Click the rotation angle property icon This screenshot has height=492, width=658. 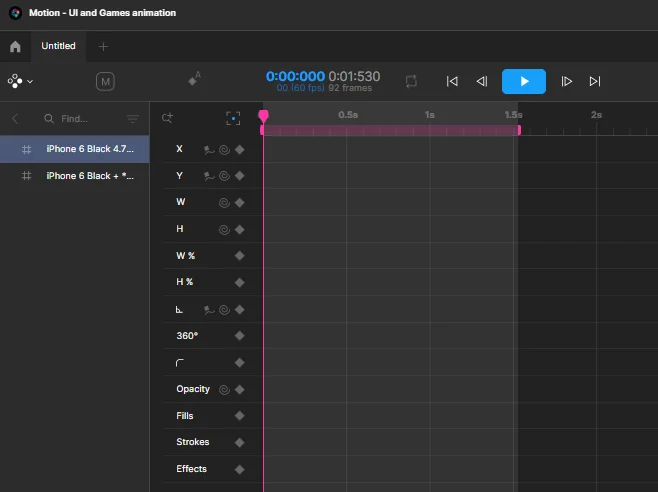pyautogui.click(x=179, y=310)
